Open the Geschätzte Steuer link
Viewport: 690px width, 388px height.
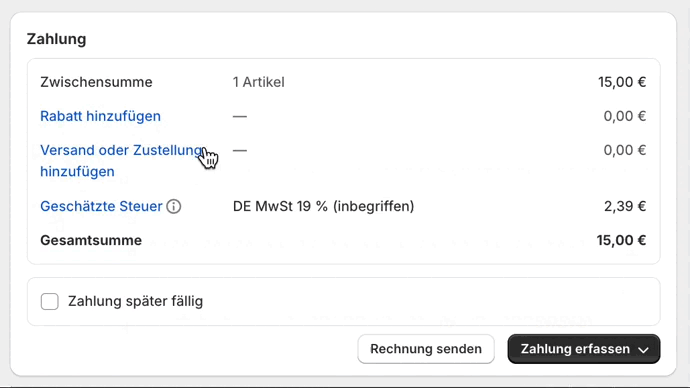101,206
